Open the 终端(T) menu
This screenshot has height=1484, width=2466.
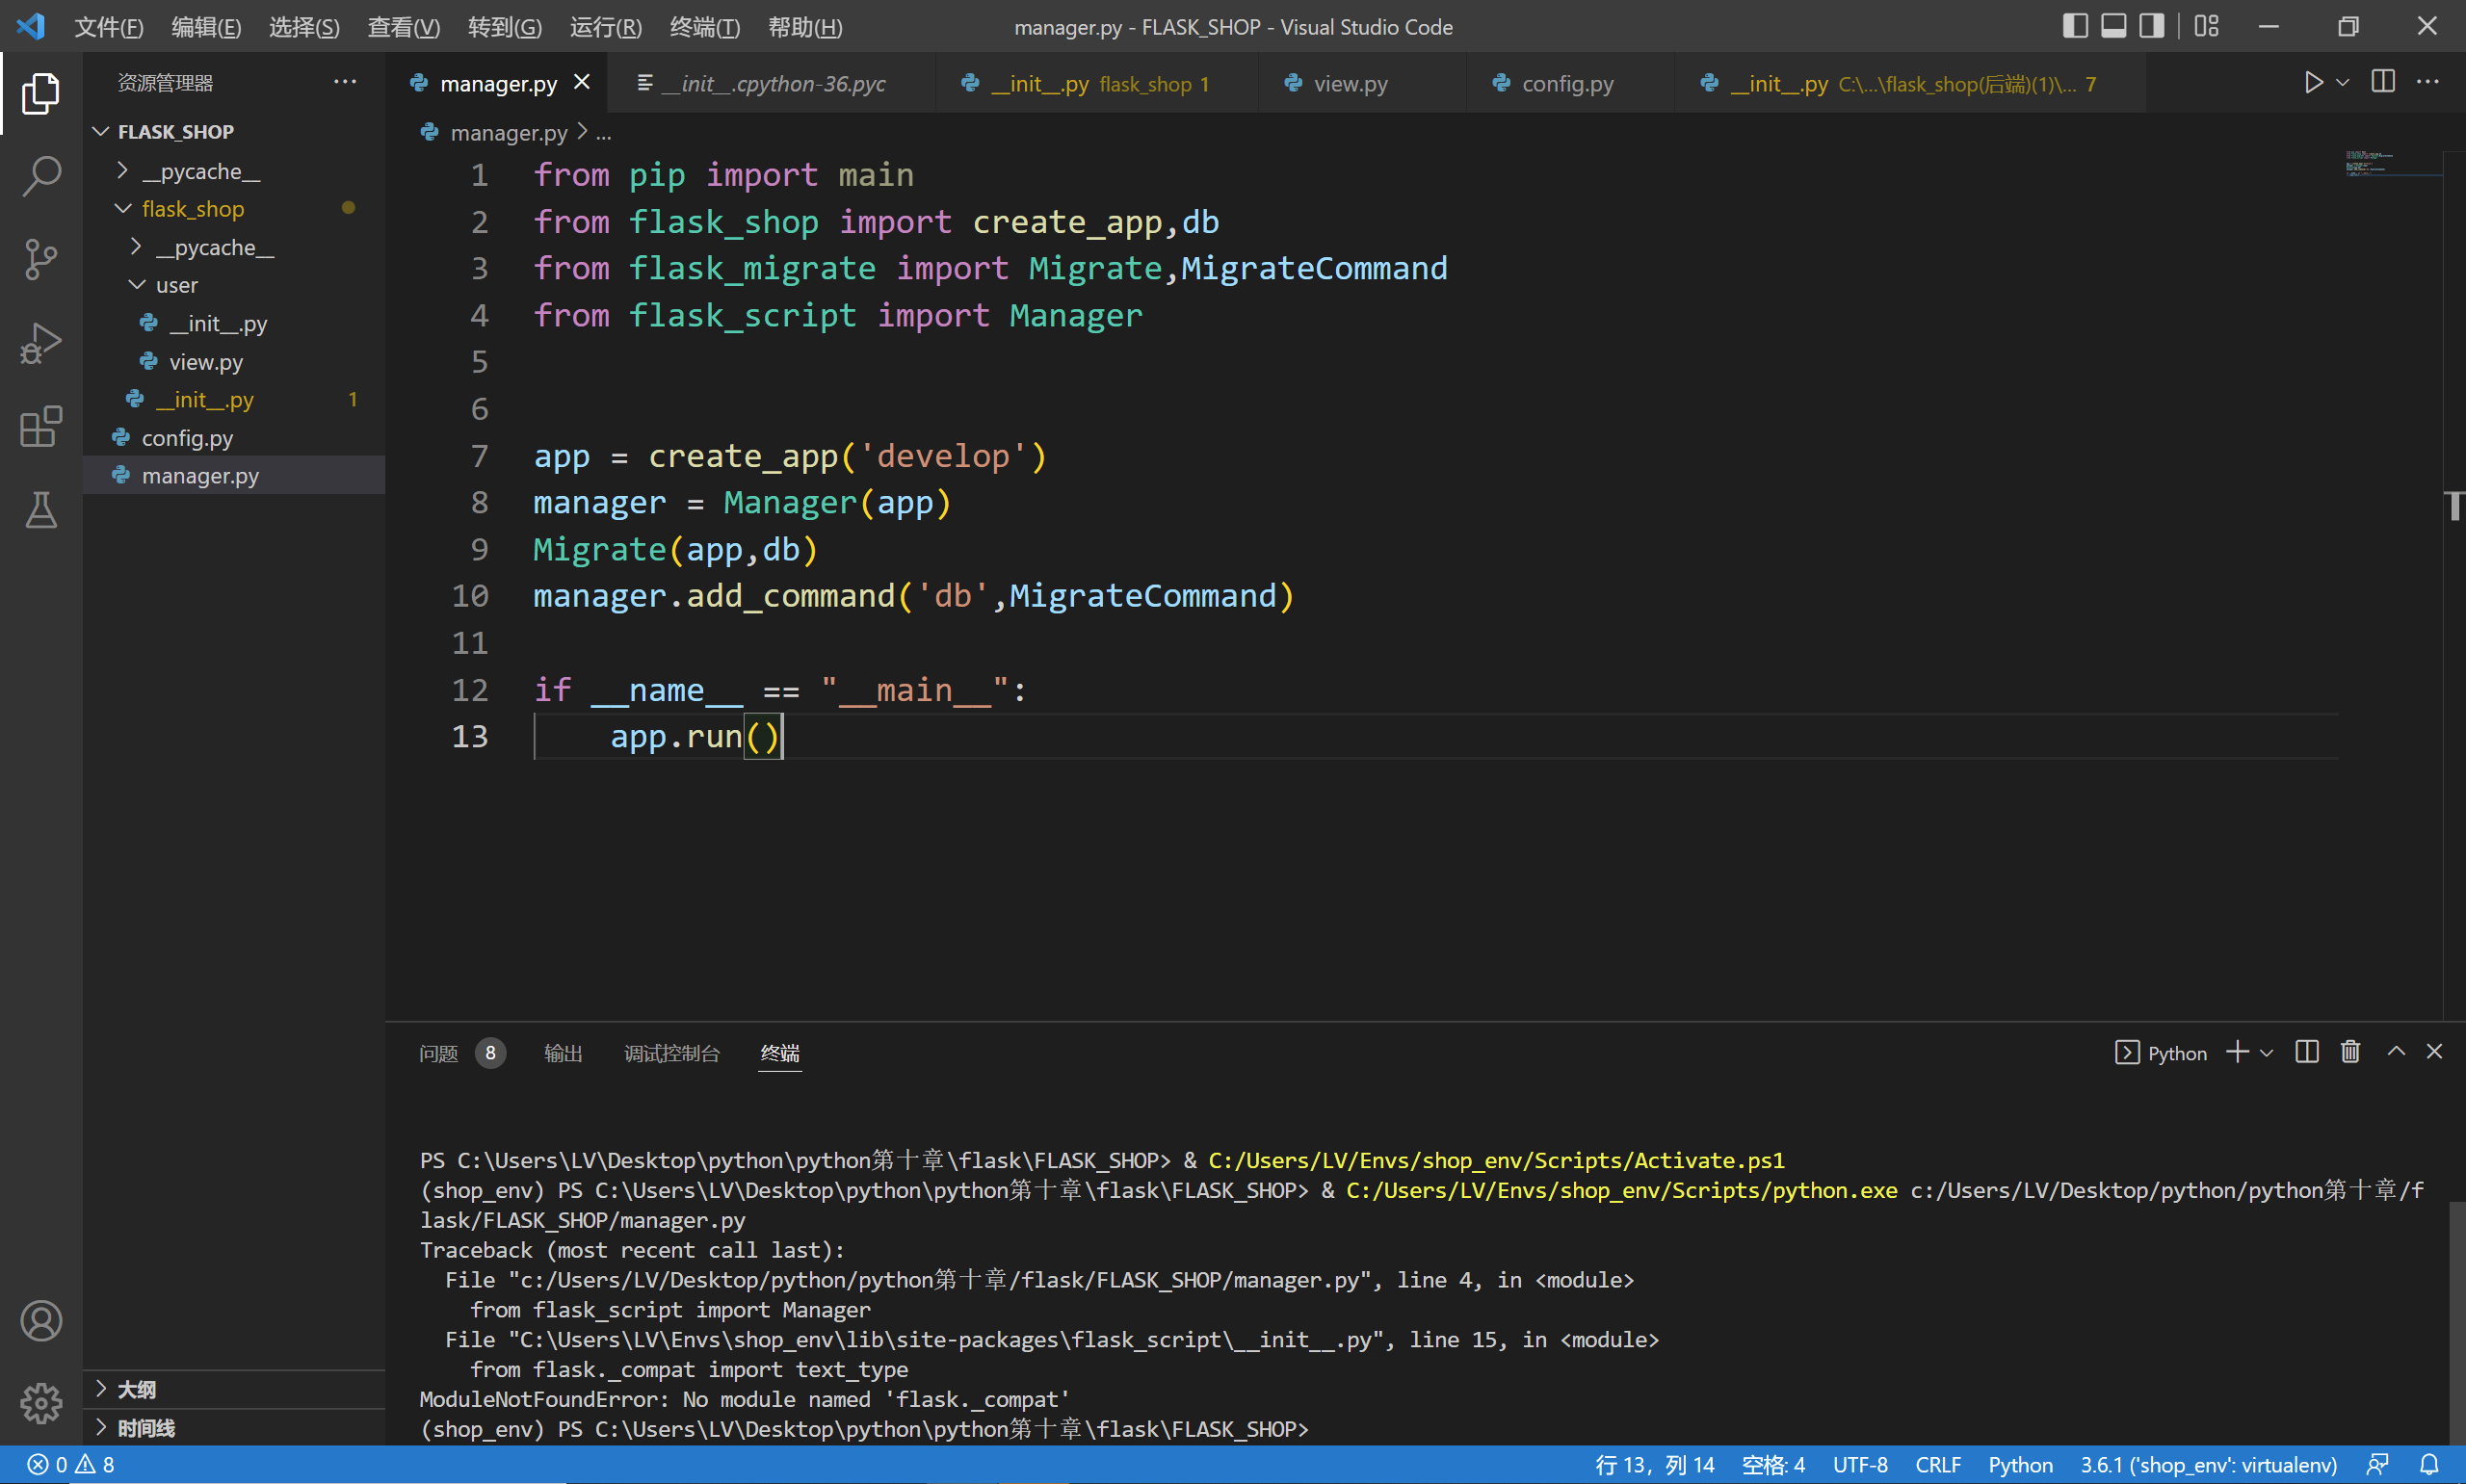[705, 27]
